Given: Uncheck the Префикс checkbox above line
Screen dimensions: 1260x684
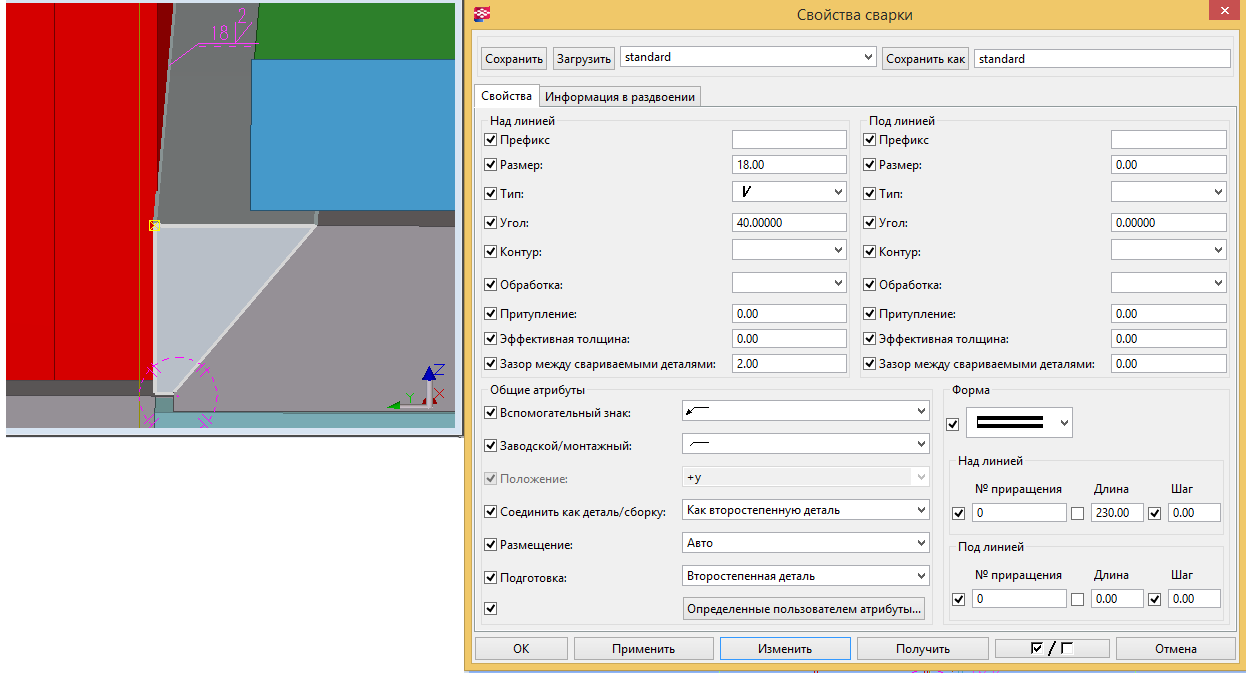Looking at the screenshot, I should pyautogui.click(x=490, y=140).
